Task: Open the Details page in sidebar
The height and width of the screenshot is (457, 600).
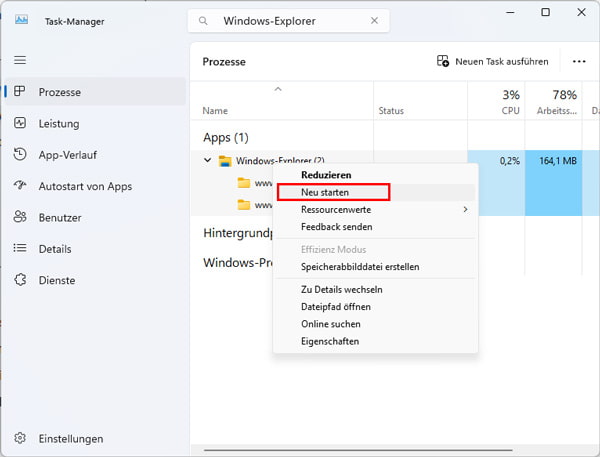Action: coord(95,249)
